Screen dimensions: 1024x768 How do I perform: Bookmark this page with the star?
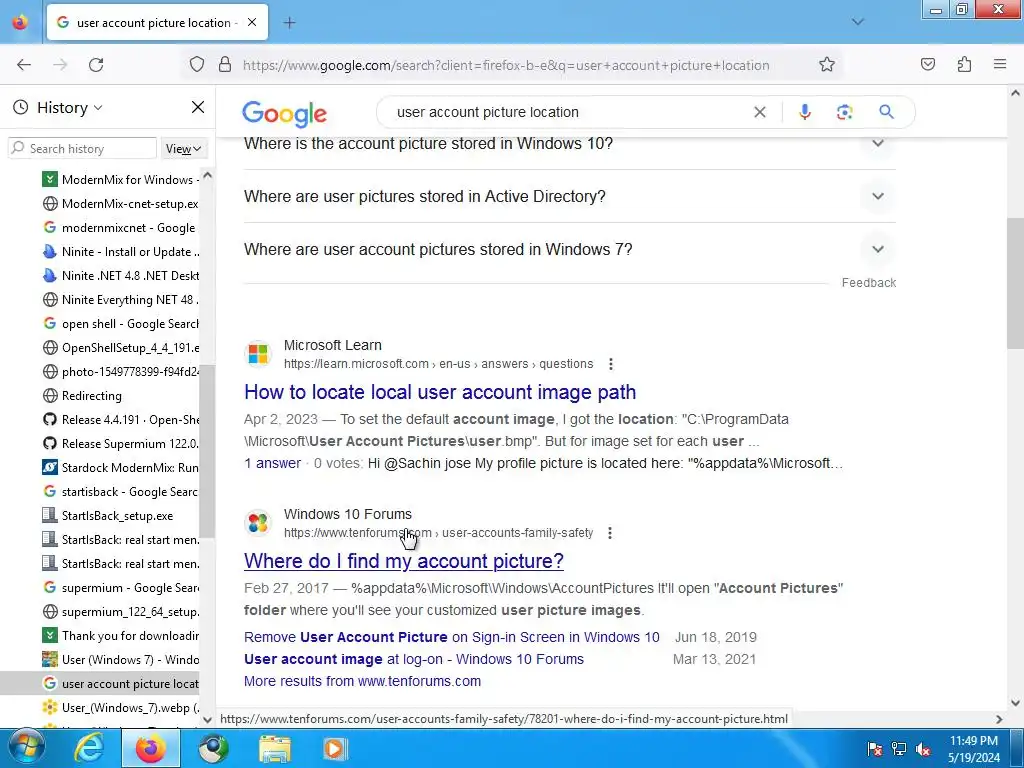pos(827,65)
